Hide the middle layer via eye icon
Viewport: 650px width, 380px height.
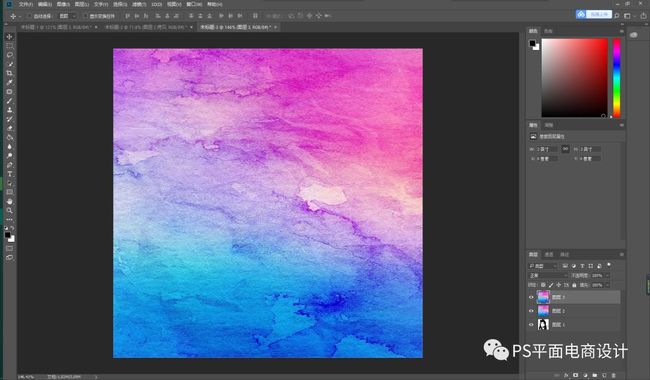531,311
